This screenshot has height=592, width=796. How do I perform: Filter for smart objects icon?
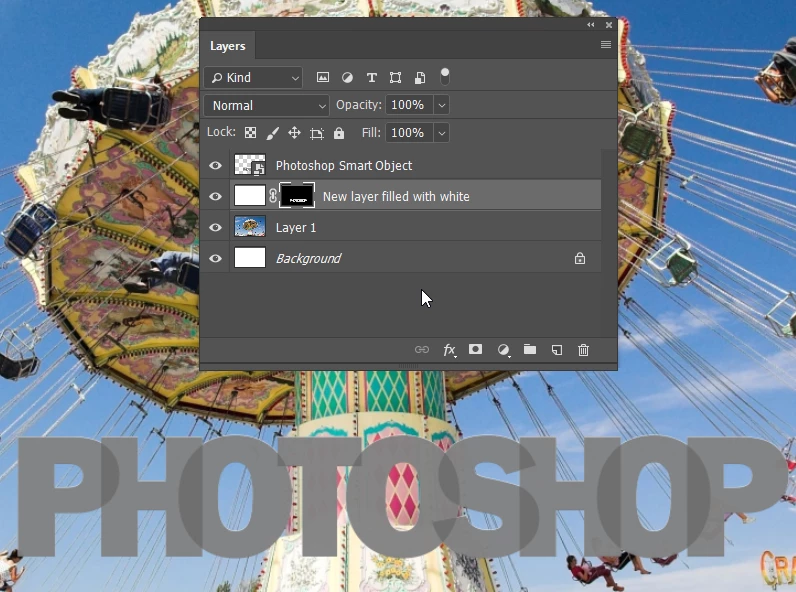[x=420, y=77]
